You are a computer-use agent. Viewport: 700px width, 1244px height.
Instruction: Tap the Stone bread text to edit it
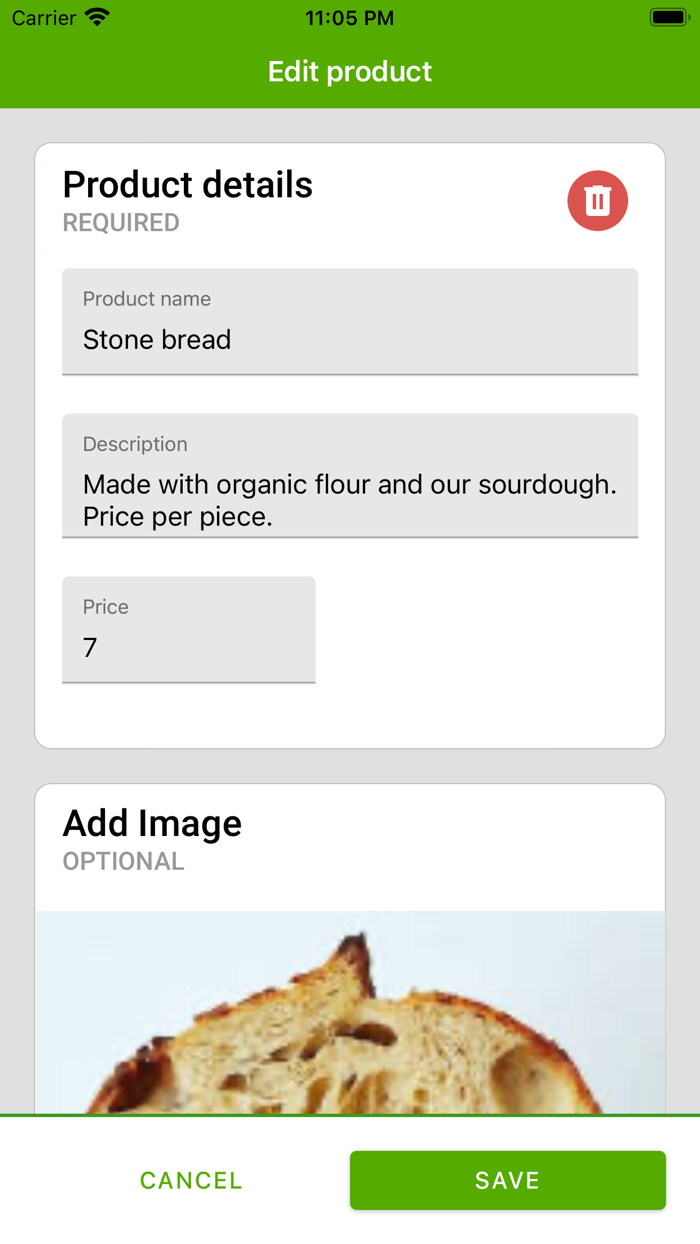tap(156, 340)
